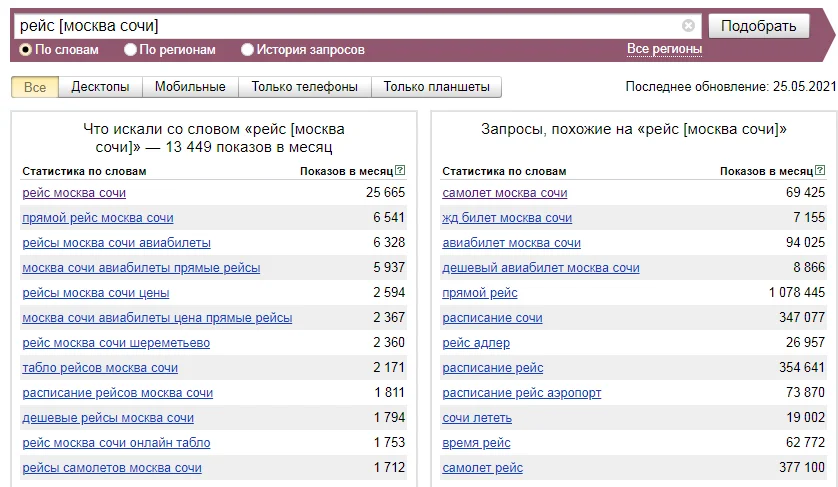This screenshot has width=838, height=487.
Task: Open 'дешевые рейсы москва сочи' link
Action: tap(108, 418)
